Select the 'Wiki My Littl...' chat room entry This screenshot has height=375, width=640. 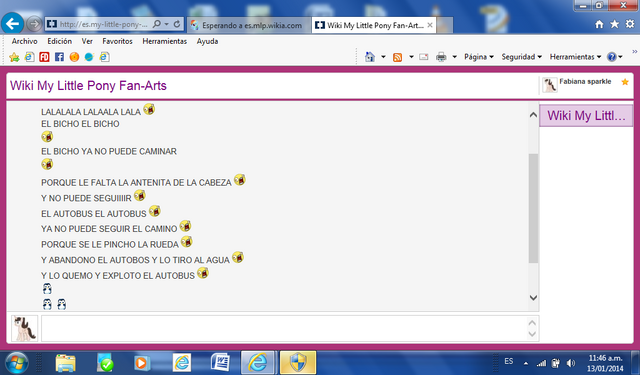tap(586, 115)
